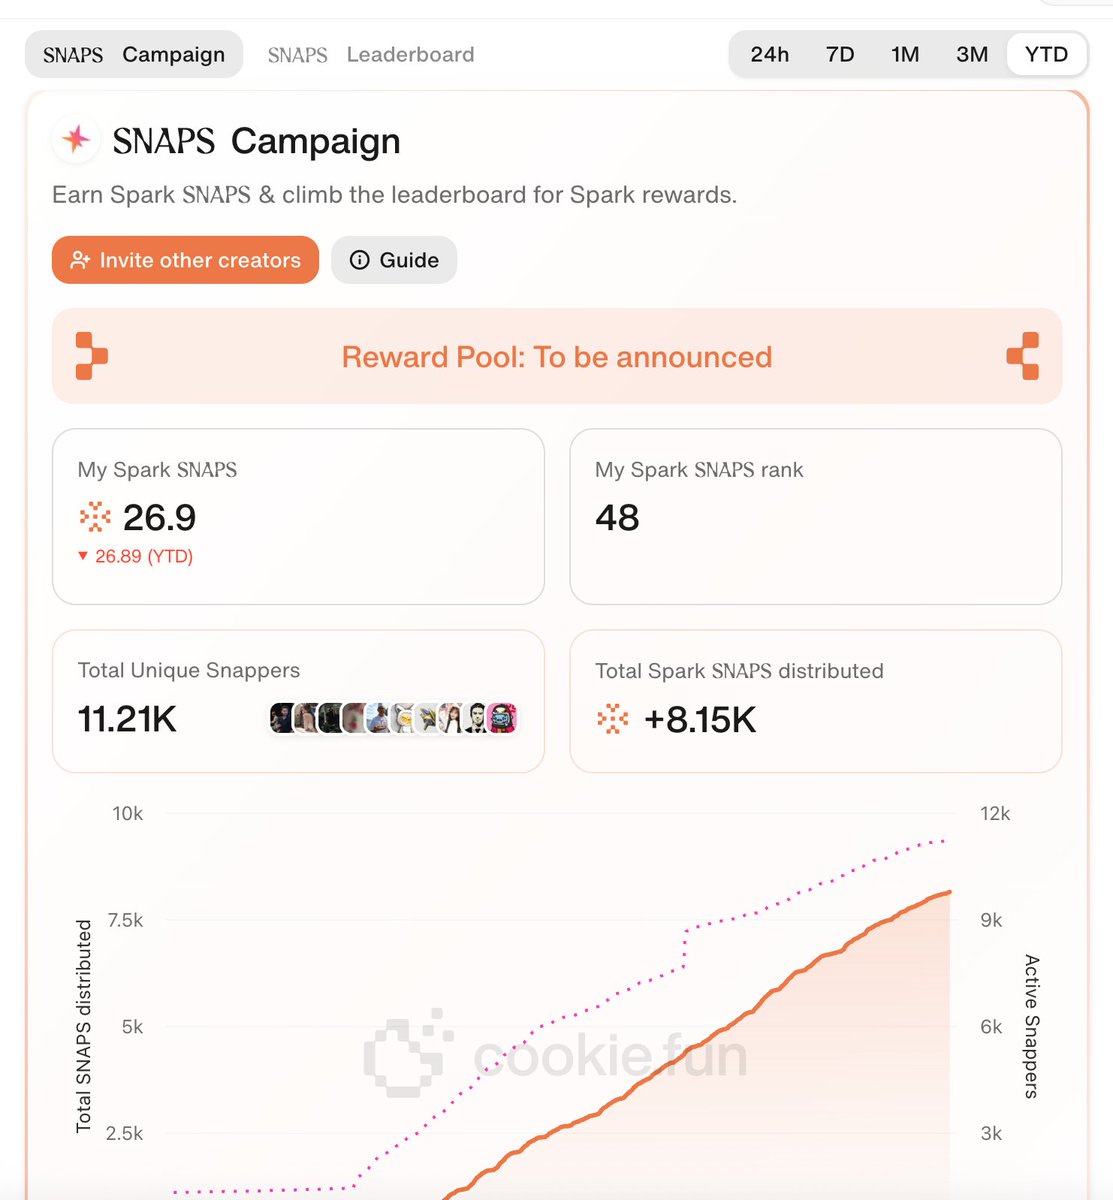
Task: Open the SNAPS Campaign tab
Action: click(x=134, y=54)
